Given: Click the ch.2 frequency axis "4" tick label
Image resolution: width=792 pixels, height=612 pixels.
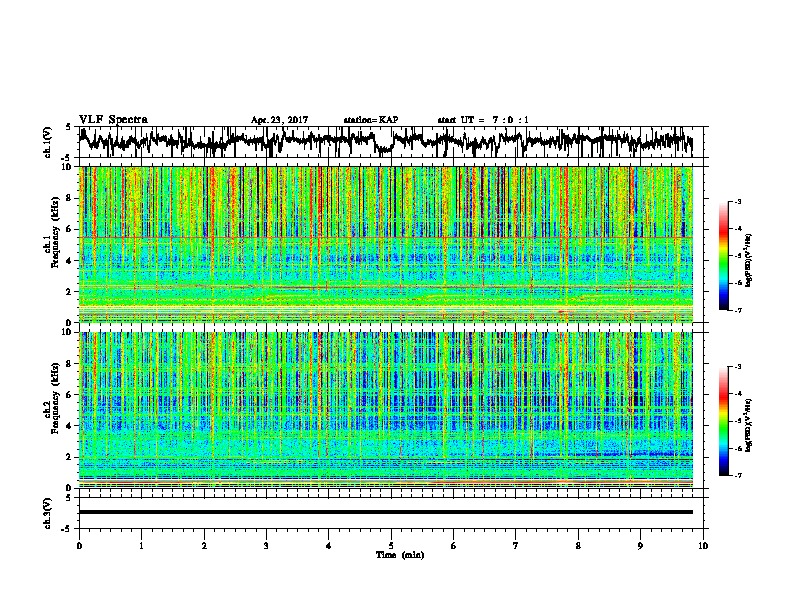Looking at the screenshot, I should click(70, 426).
